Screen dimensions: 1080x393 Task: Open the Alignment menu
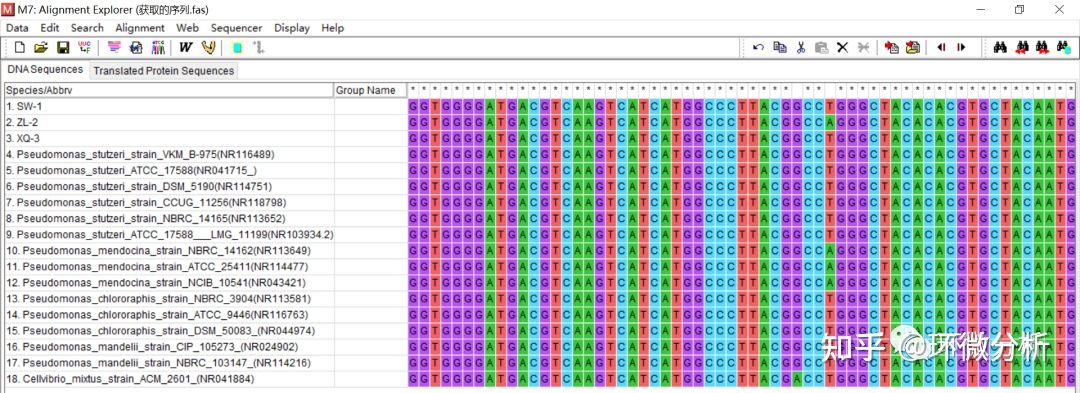(x=140, y=28)
